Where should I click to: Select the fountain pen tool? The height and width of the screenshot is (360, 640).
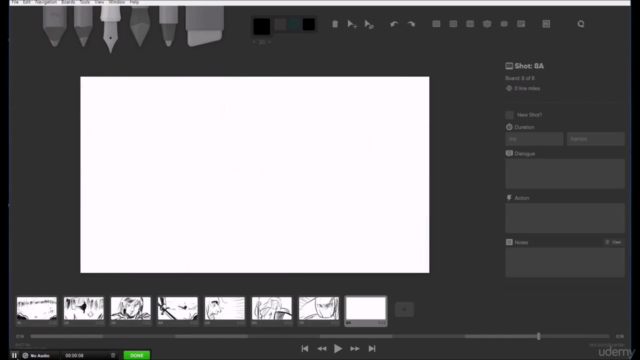click(110, 29)
